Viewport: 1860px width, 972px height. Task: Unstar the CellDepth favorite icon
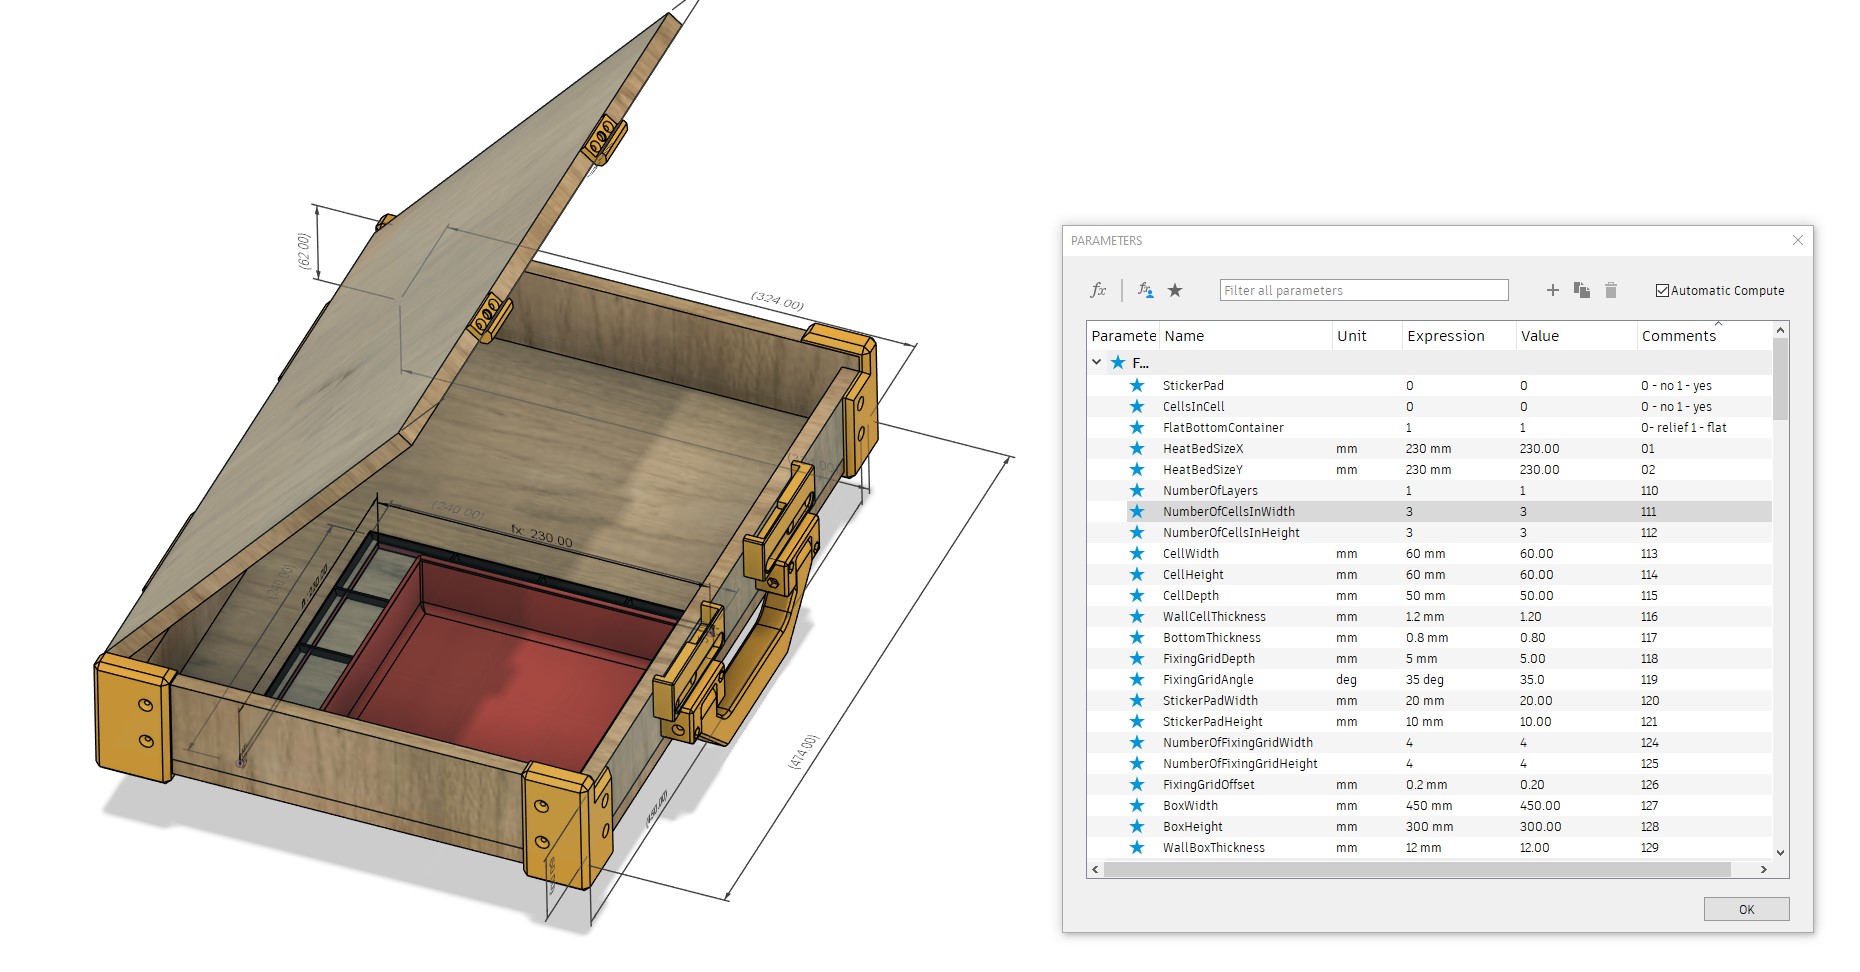pyautogui.click(x=1138, y=595)
